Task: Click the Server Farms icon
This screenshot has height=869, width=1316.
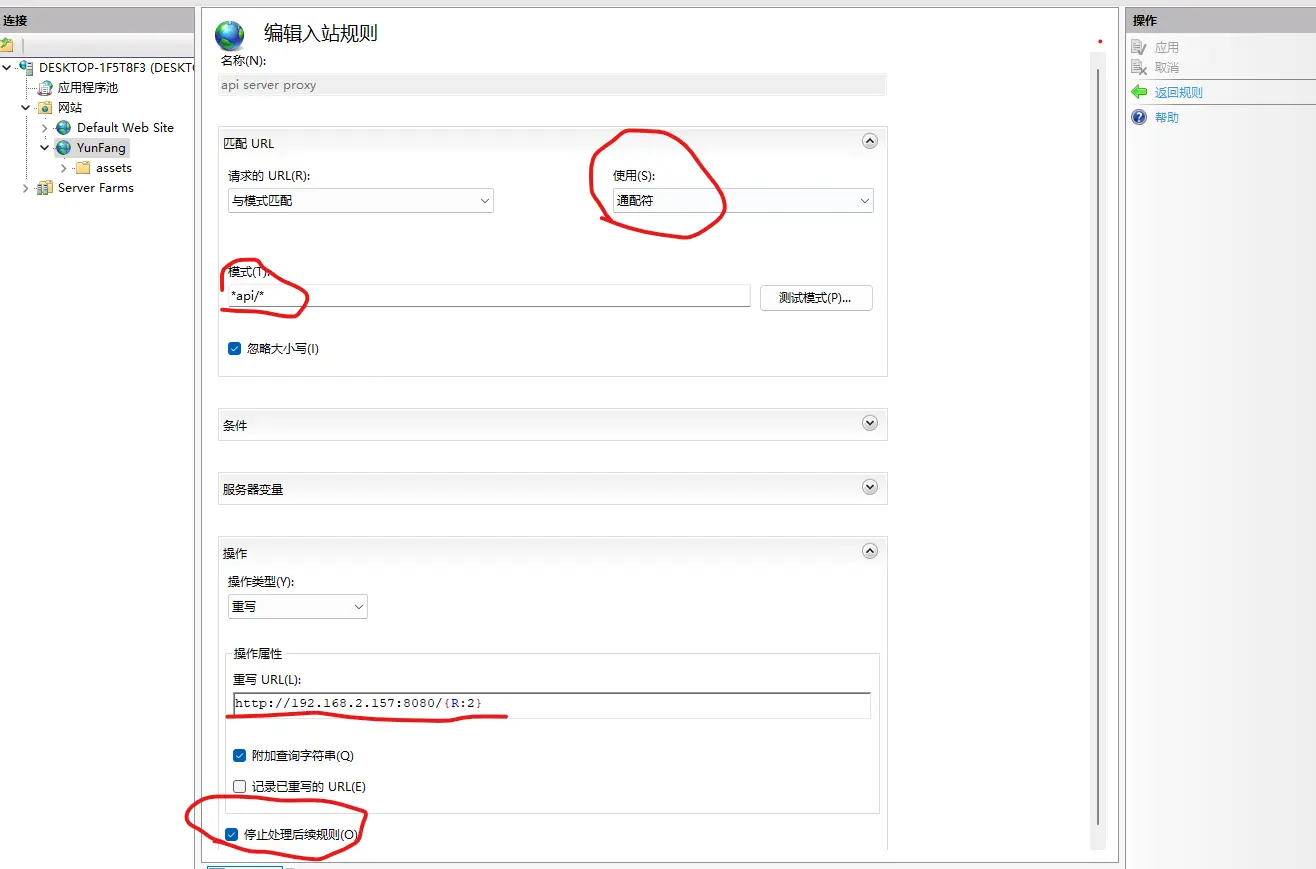Action: tap(45, 188)
